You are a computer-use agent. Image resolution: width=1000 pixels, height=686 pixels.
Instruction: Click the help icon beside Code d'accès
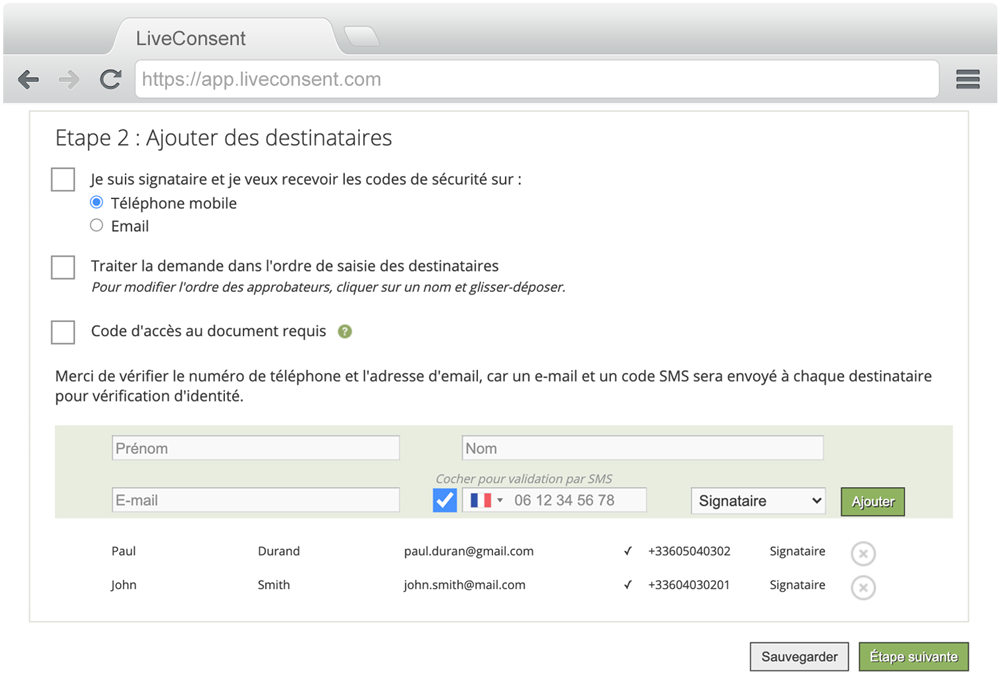(x=345, y=332)
